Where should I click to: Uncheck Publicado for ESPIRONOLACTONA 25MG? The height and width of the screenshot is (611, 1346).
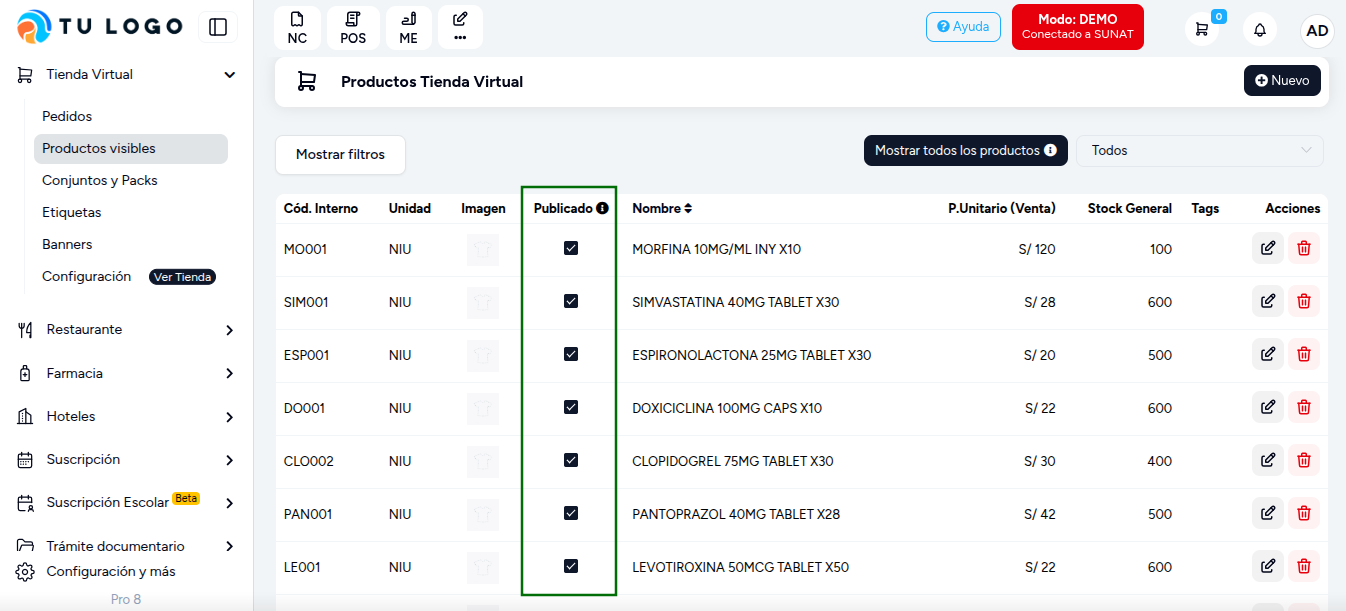click(571, 354)
